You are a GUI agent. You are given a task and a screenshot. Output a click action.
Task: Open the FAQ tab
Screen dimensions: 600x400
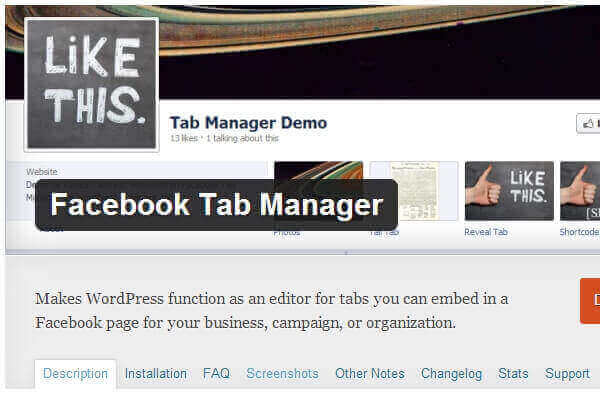(216, 374)
